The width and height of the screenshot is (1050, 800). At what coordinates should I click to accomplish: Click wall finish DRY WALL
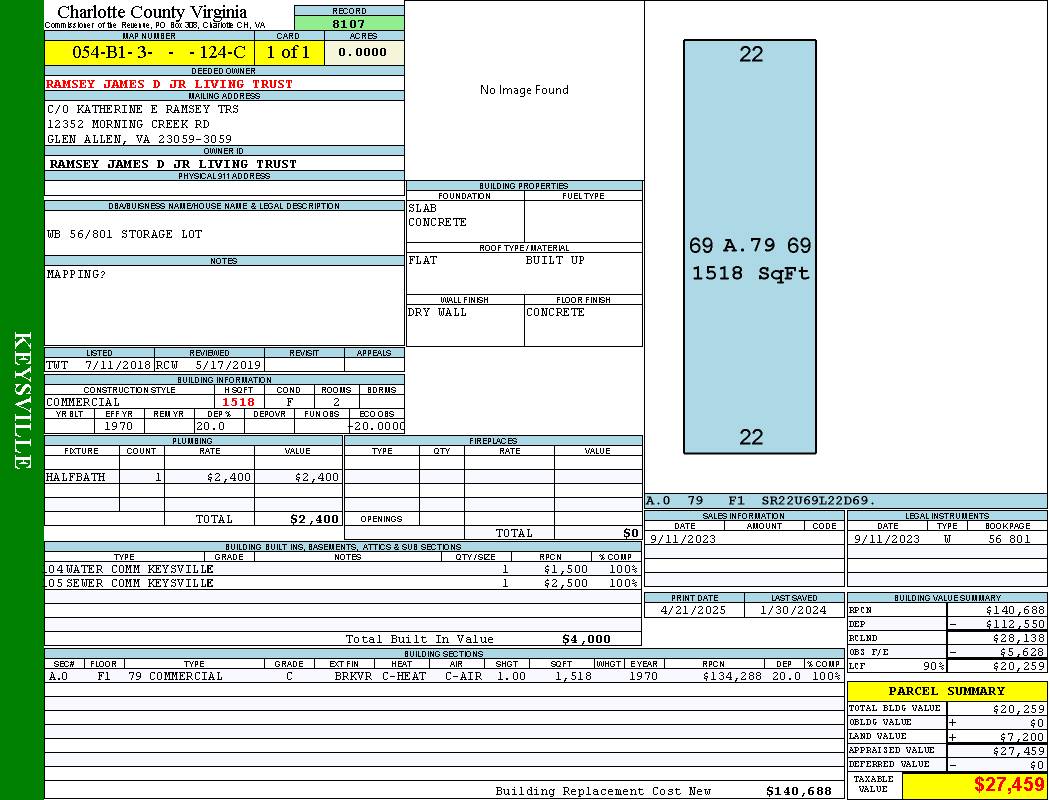point(437,312)
